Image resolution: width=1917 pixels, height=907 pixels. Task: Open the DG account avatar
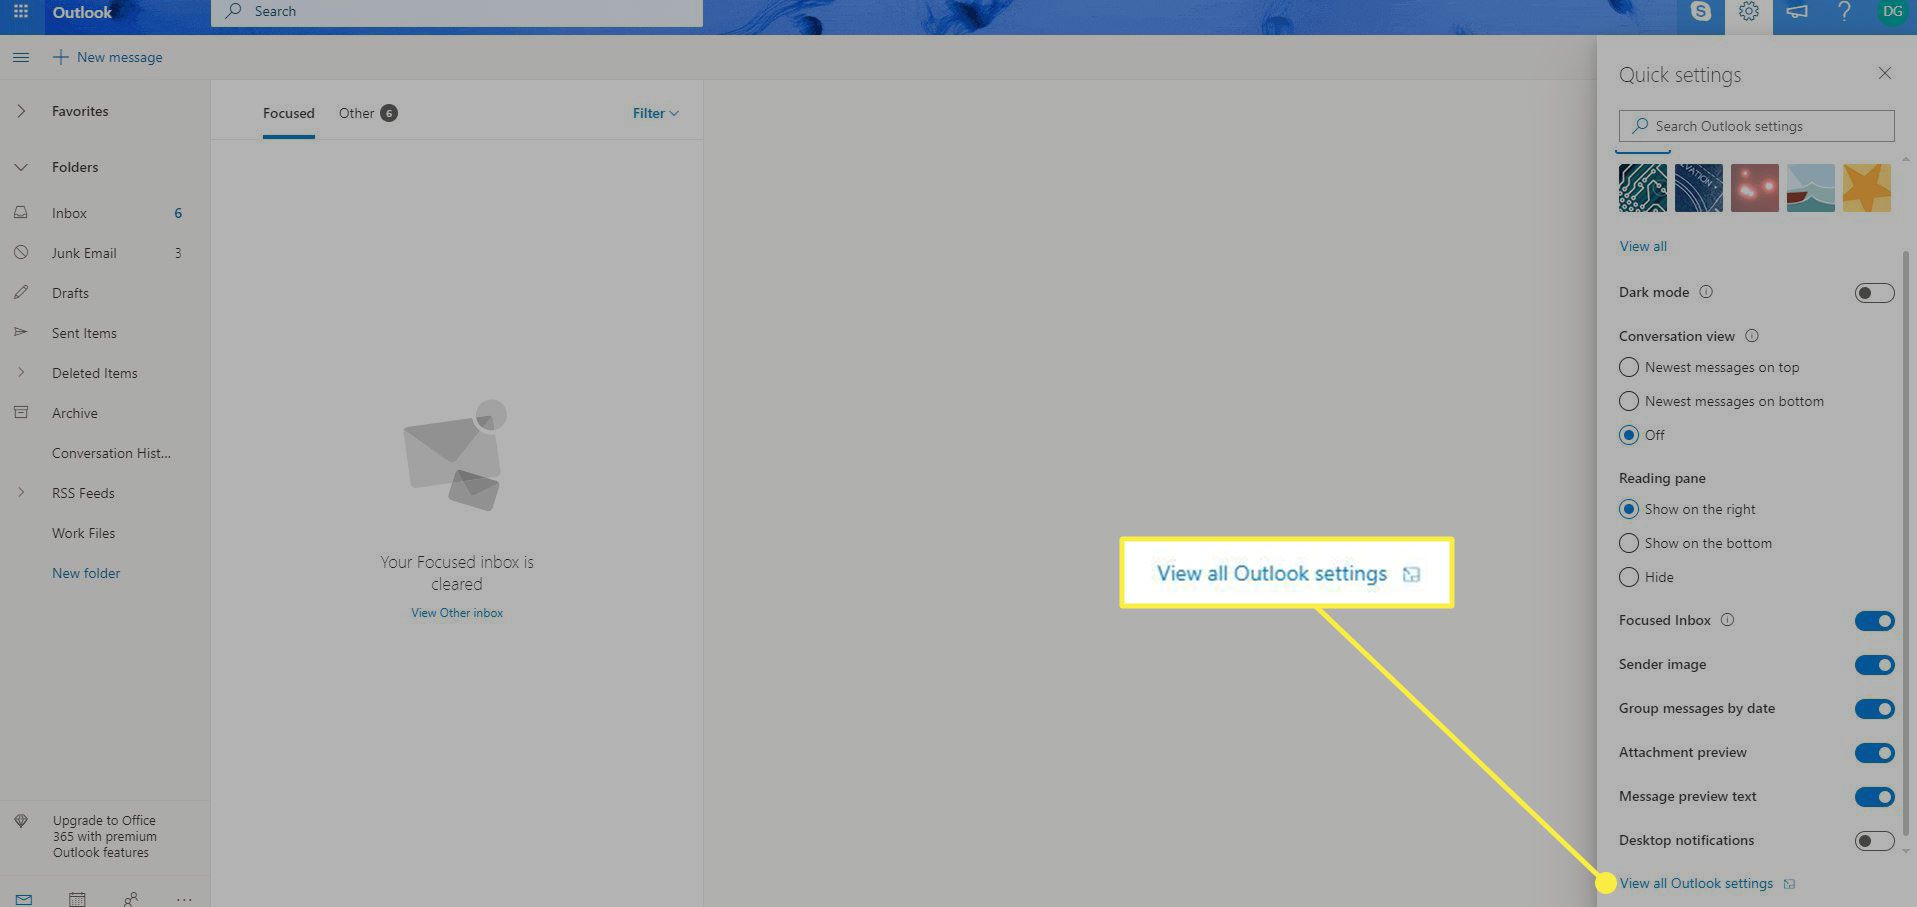[x=1891, y=12]
